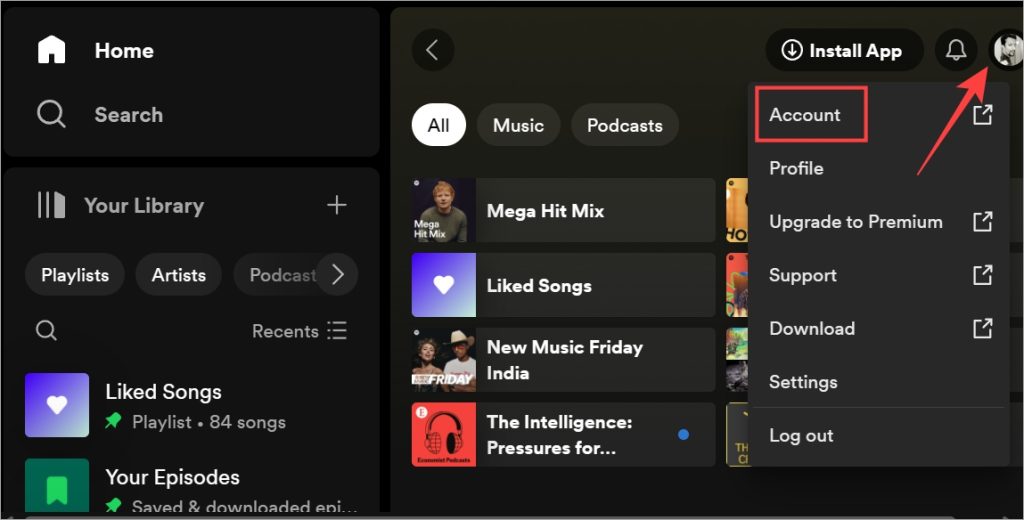Select the All filter chip
The width and height of the screenshot is (1024, 520).
point(438,125)
